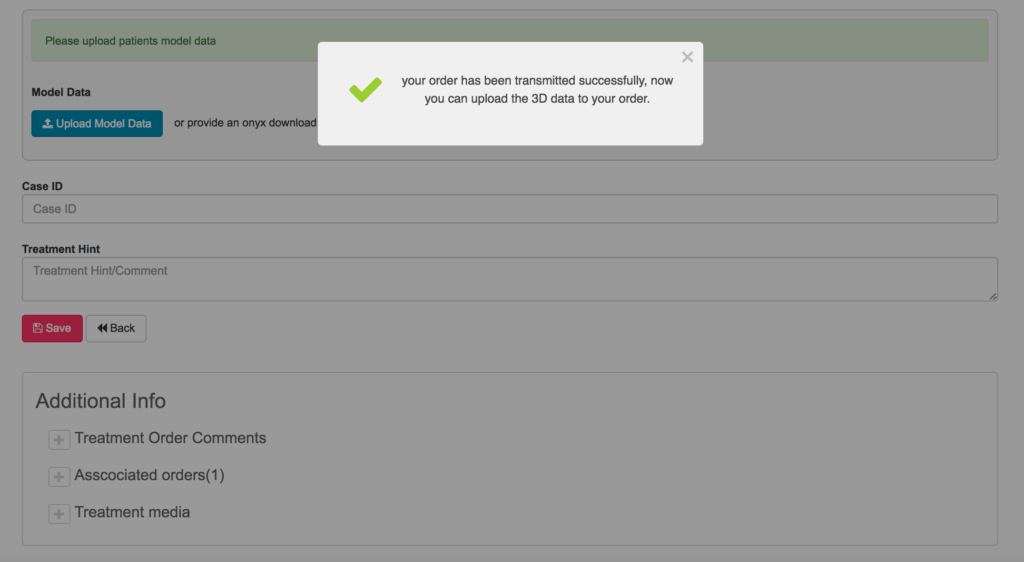
Task: Click the green checkmark icon in dialog
Action: [365, 90]
